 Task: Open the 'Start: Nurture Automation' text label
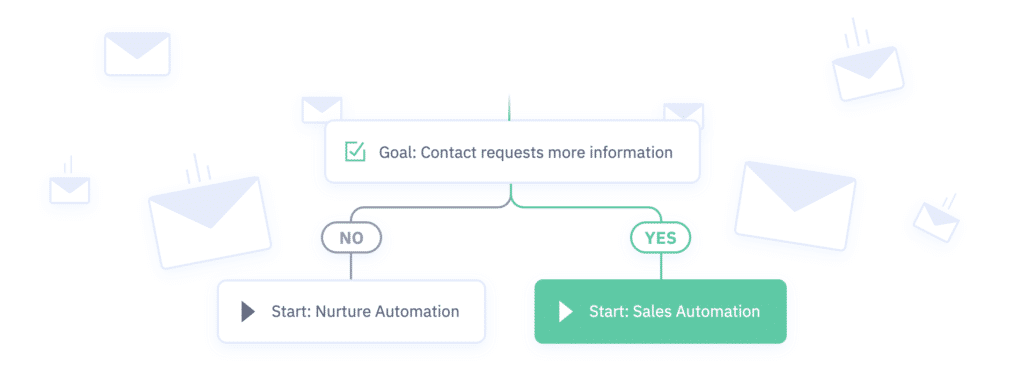tap(365, 311)
